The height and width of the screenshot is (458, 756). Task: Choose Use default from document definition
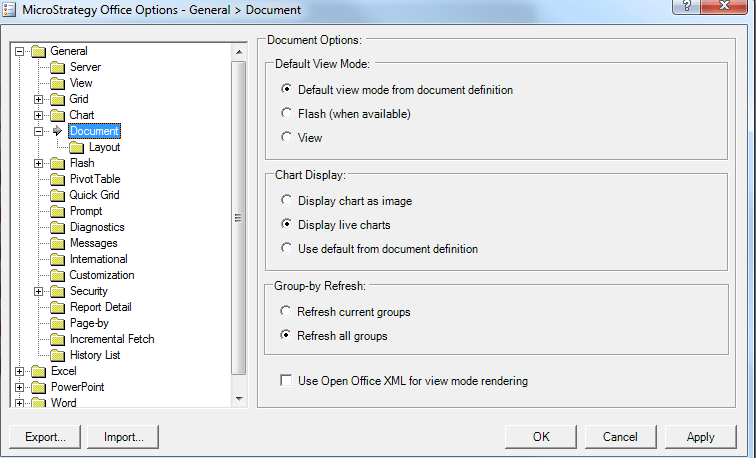point(286,248)
